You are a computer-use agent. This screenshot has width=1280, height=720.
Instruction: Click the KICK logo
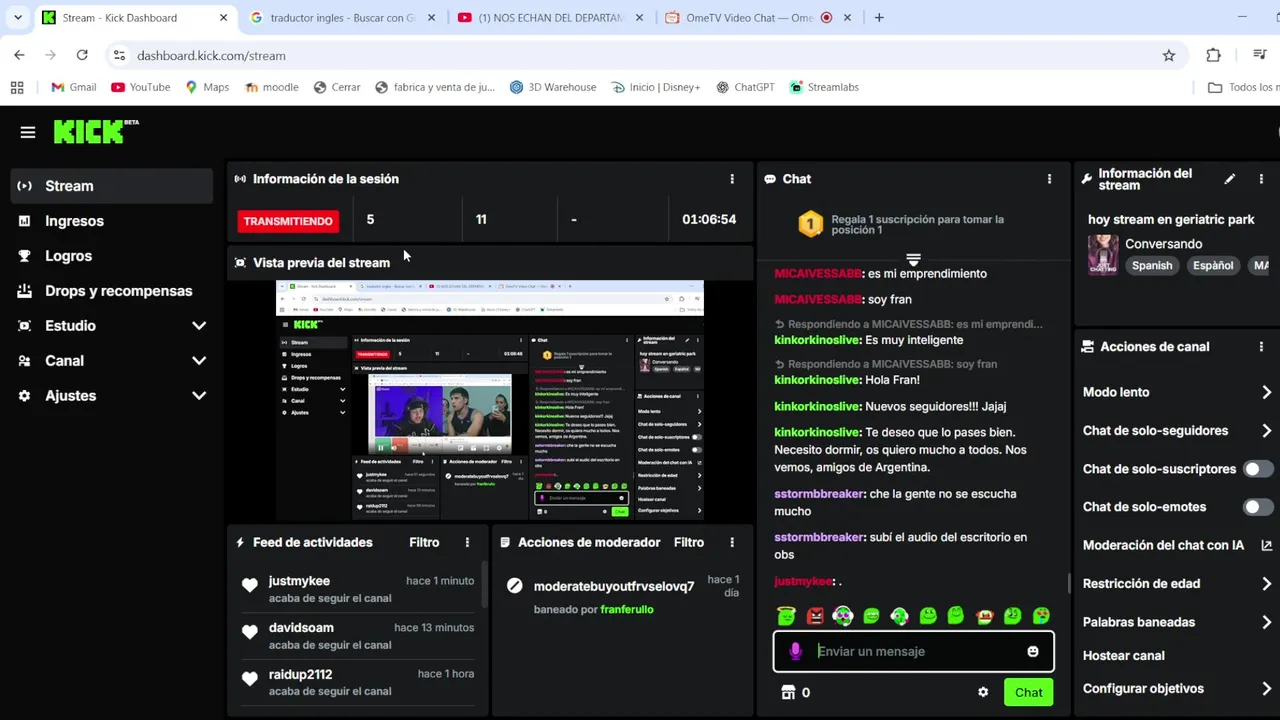click(96, 131)
